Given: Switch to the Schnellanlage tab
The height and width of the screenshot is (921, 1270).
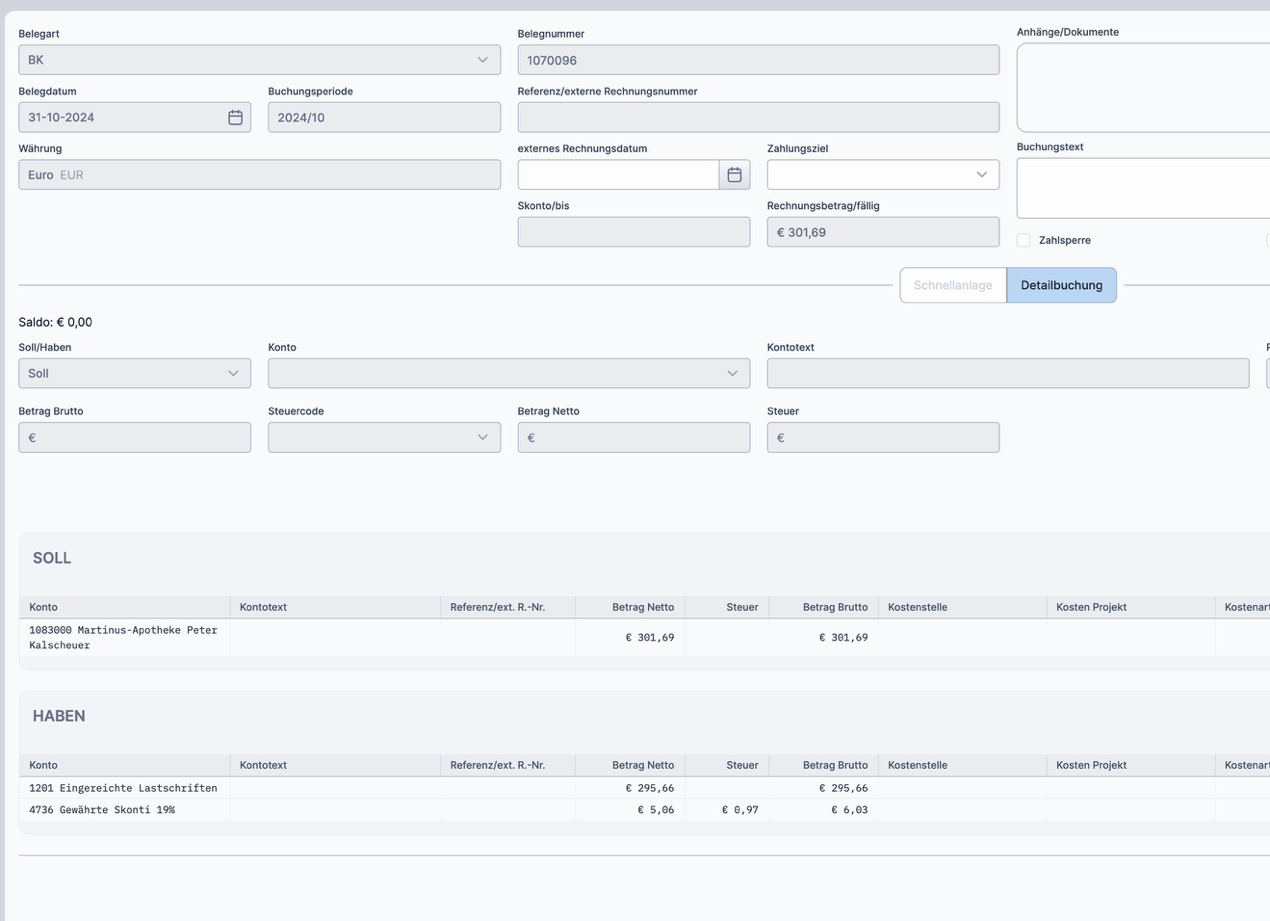Looking at the screenshot, I should 952,285.
